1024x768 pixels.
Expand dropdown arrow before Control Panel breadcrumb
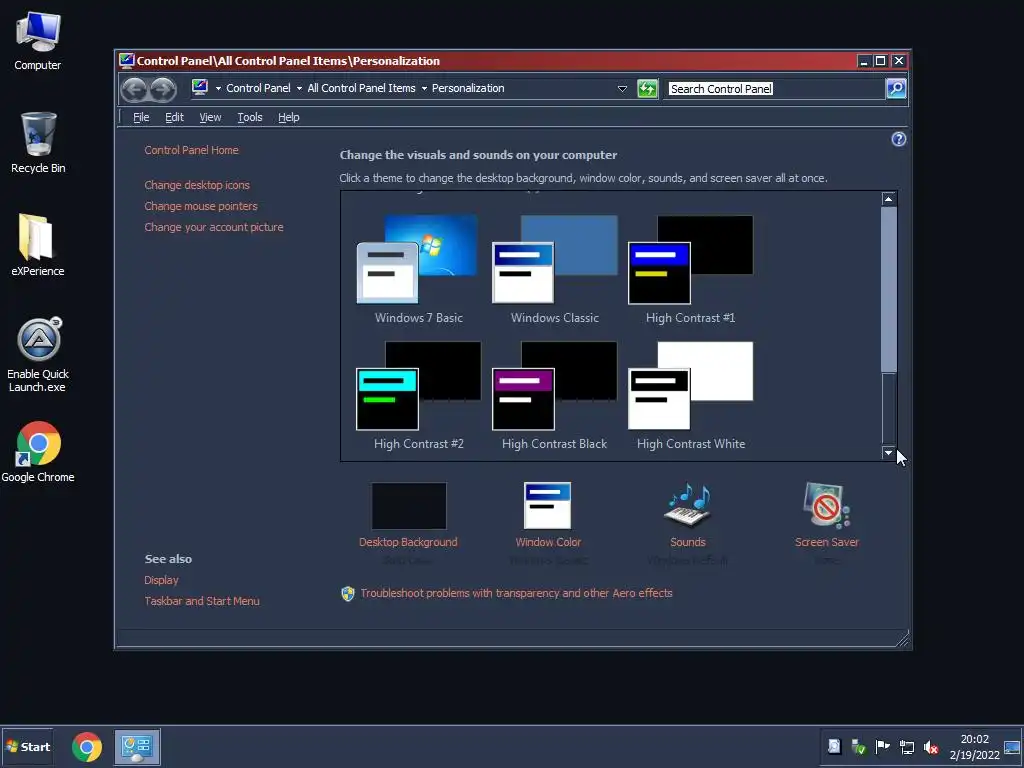coord(218,88)
